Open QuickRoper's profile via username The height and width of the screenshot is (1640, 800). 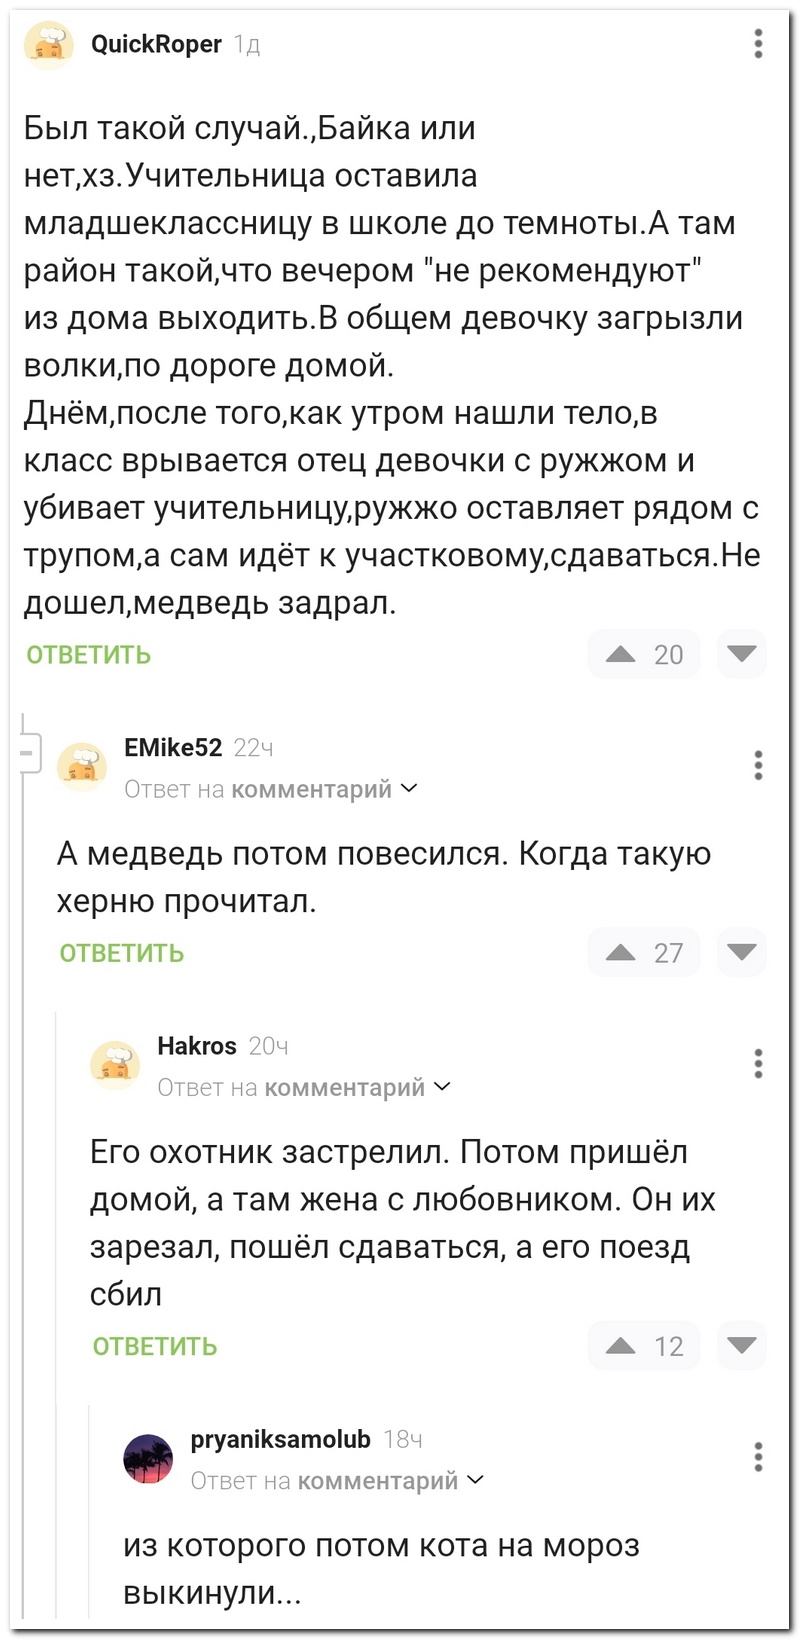point(156,44)
